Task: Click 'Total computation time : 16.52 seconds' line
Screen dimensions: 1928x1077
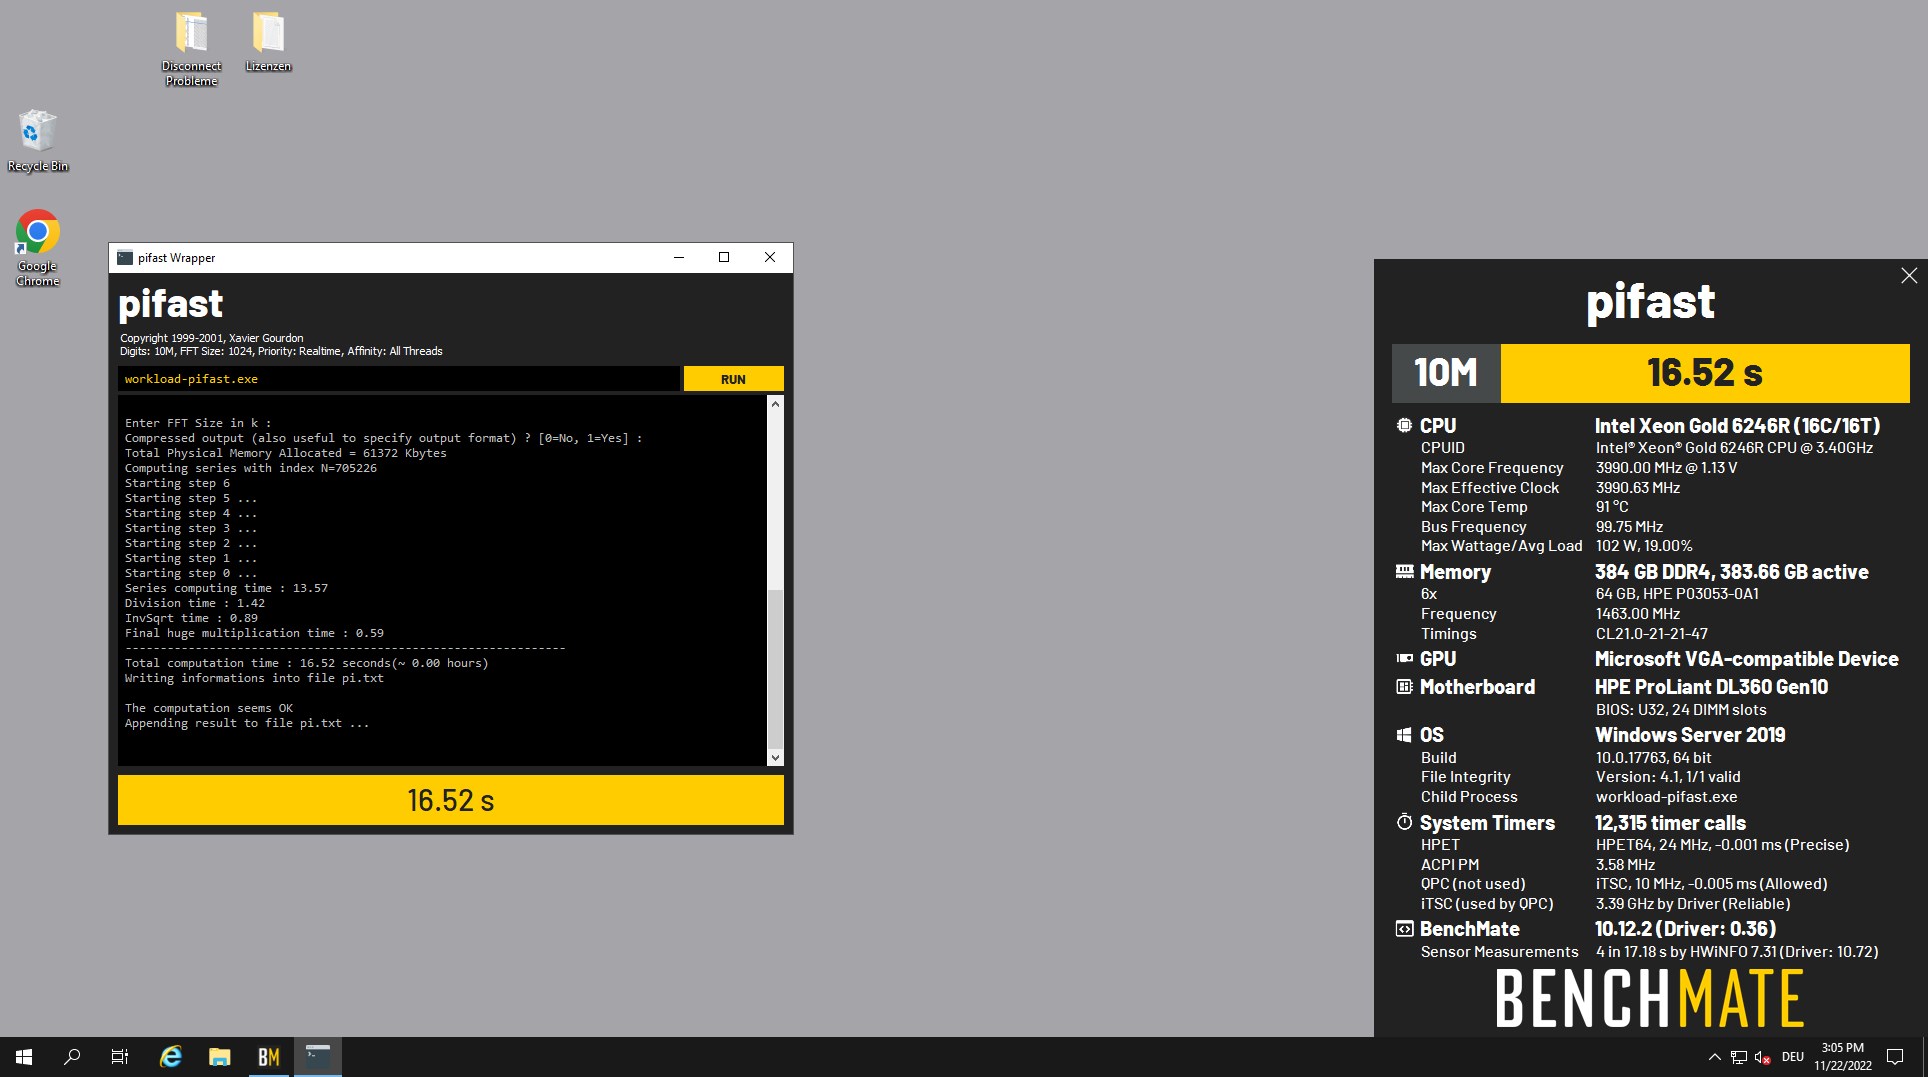Action: click(x=306, y=663)
